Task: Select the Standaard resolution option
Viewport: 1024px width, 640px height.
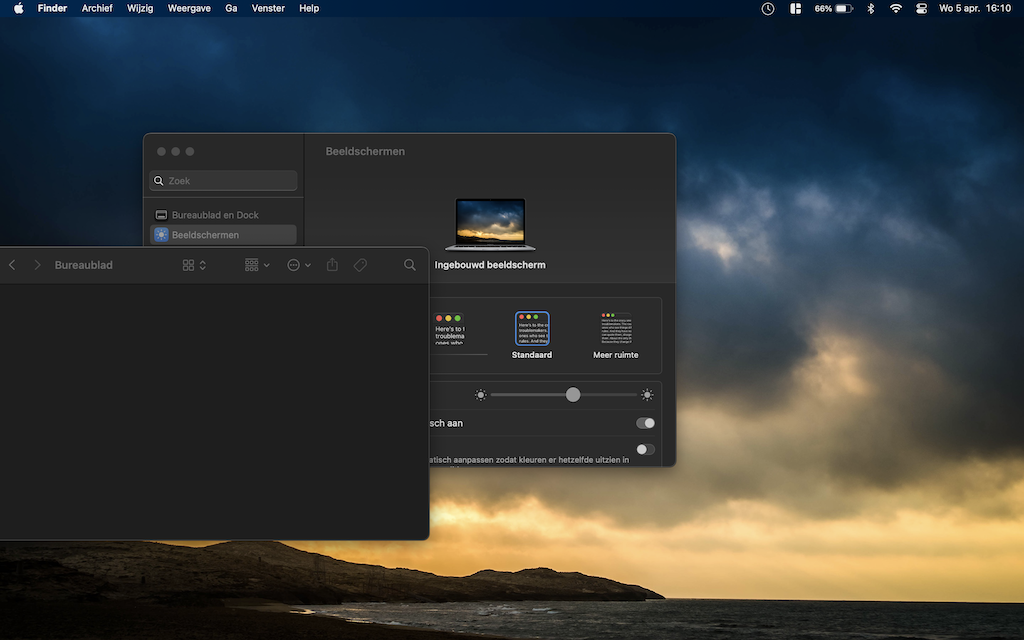Action: (532, 330)
